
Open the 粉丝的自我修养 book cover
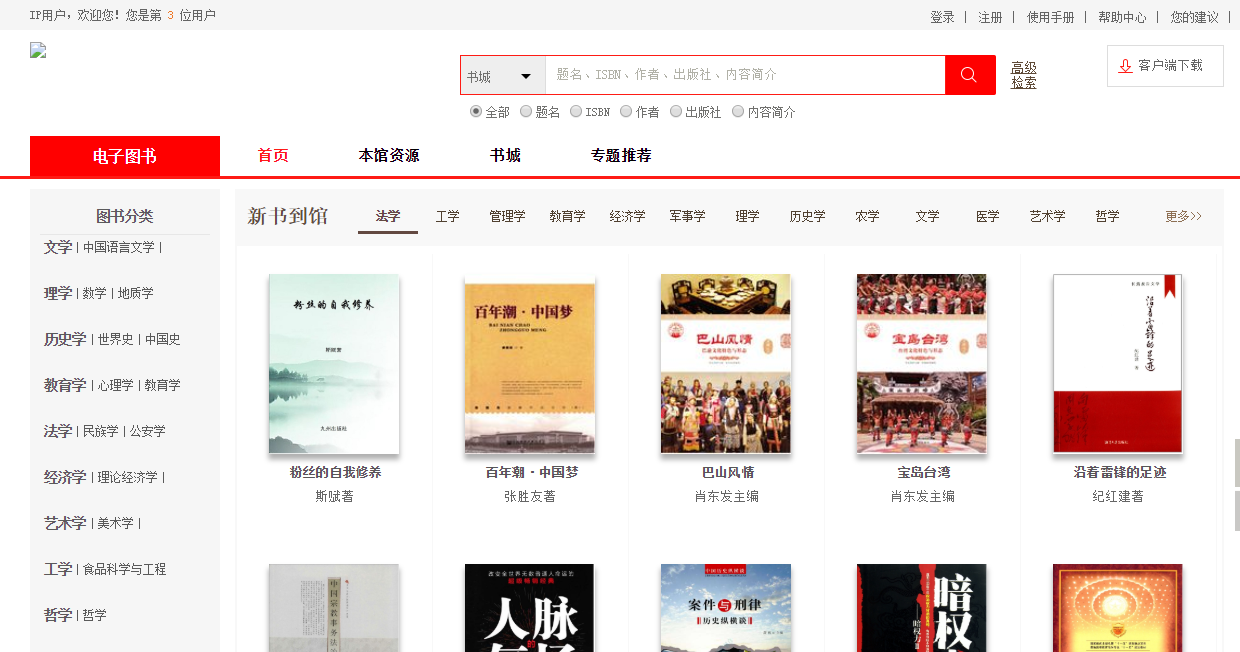(334, 364)
